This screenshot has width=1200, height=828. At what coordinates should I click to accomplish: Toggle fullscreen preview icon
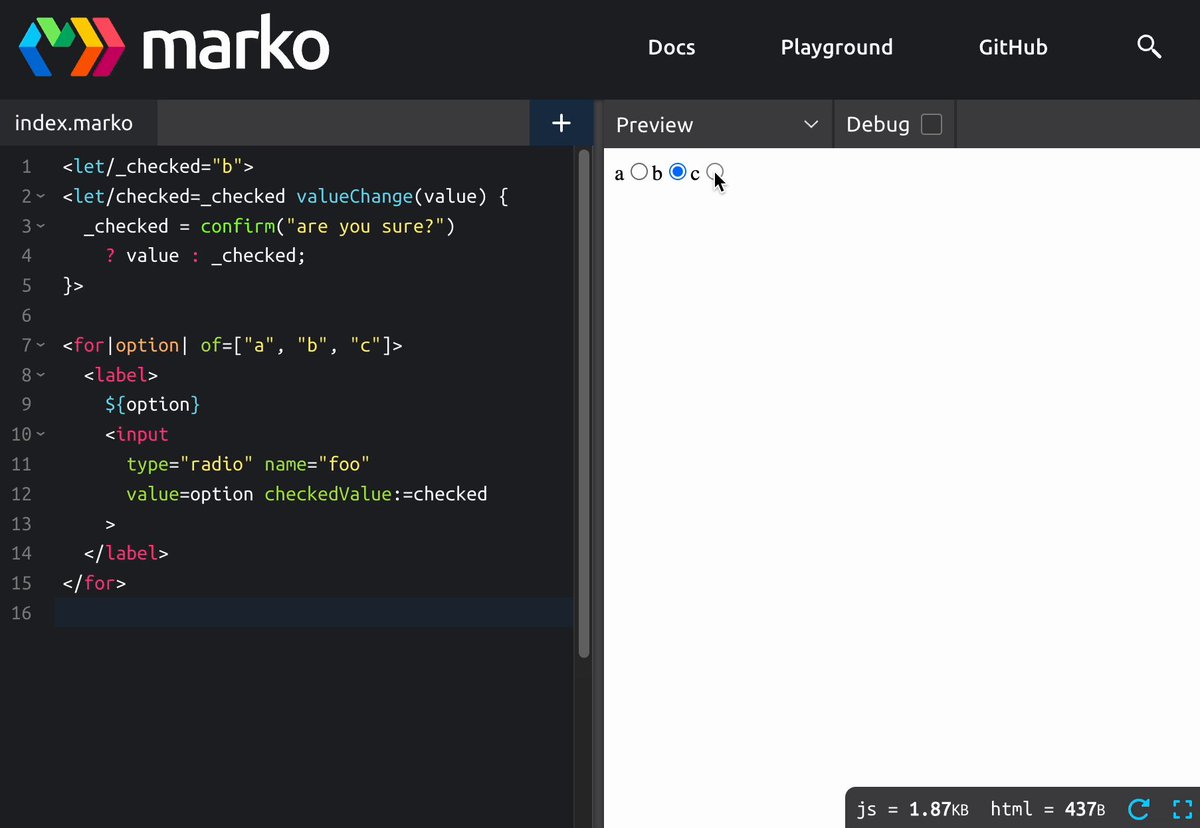pyautogui.click(x=1182, y=808)
